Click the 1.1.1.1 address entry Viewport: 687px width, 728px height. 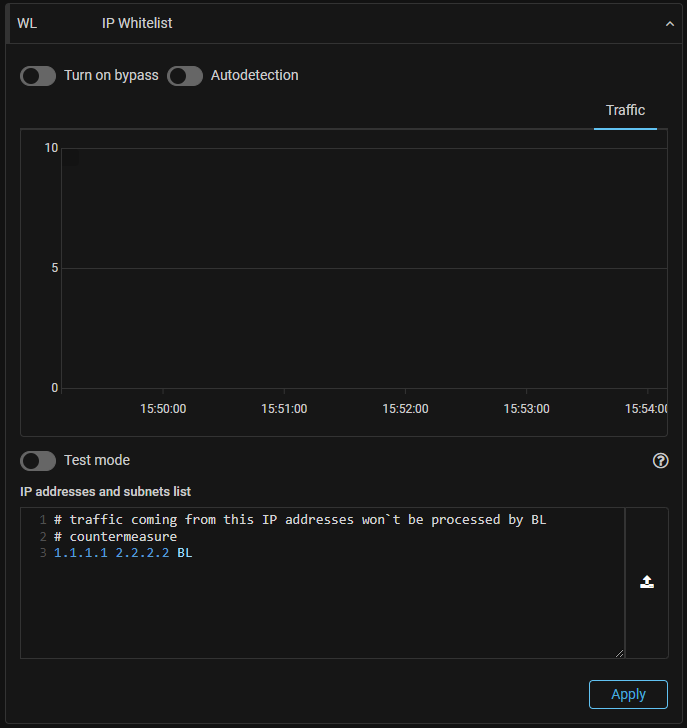pyautogui.click(x=81, y=553)
